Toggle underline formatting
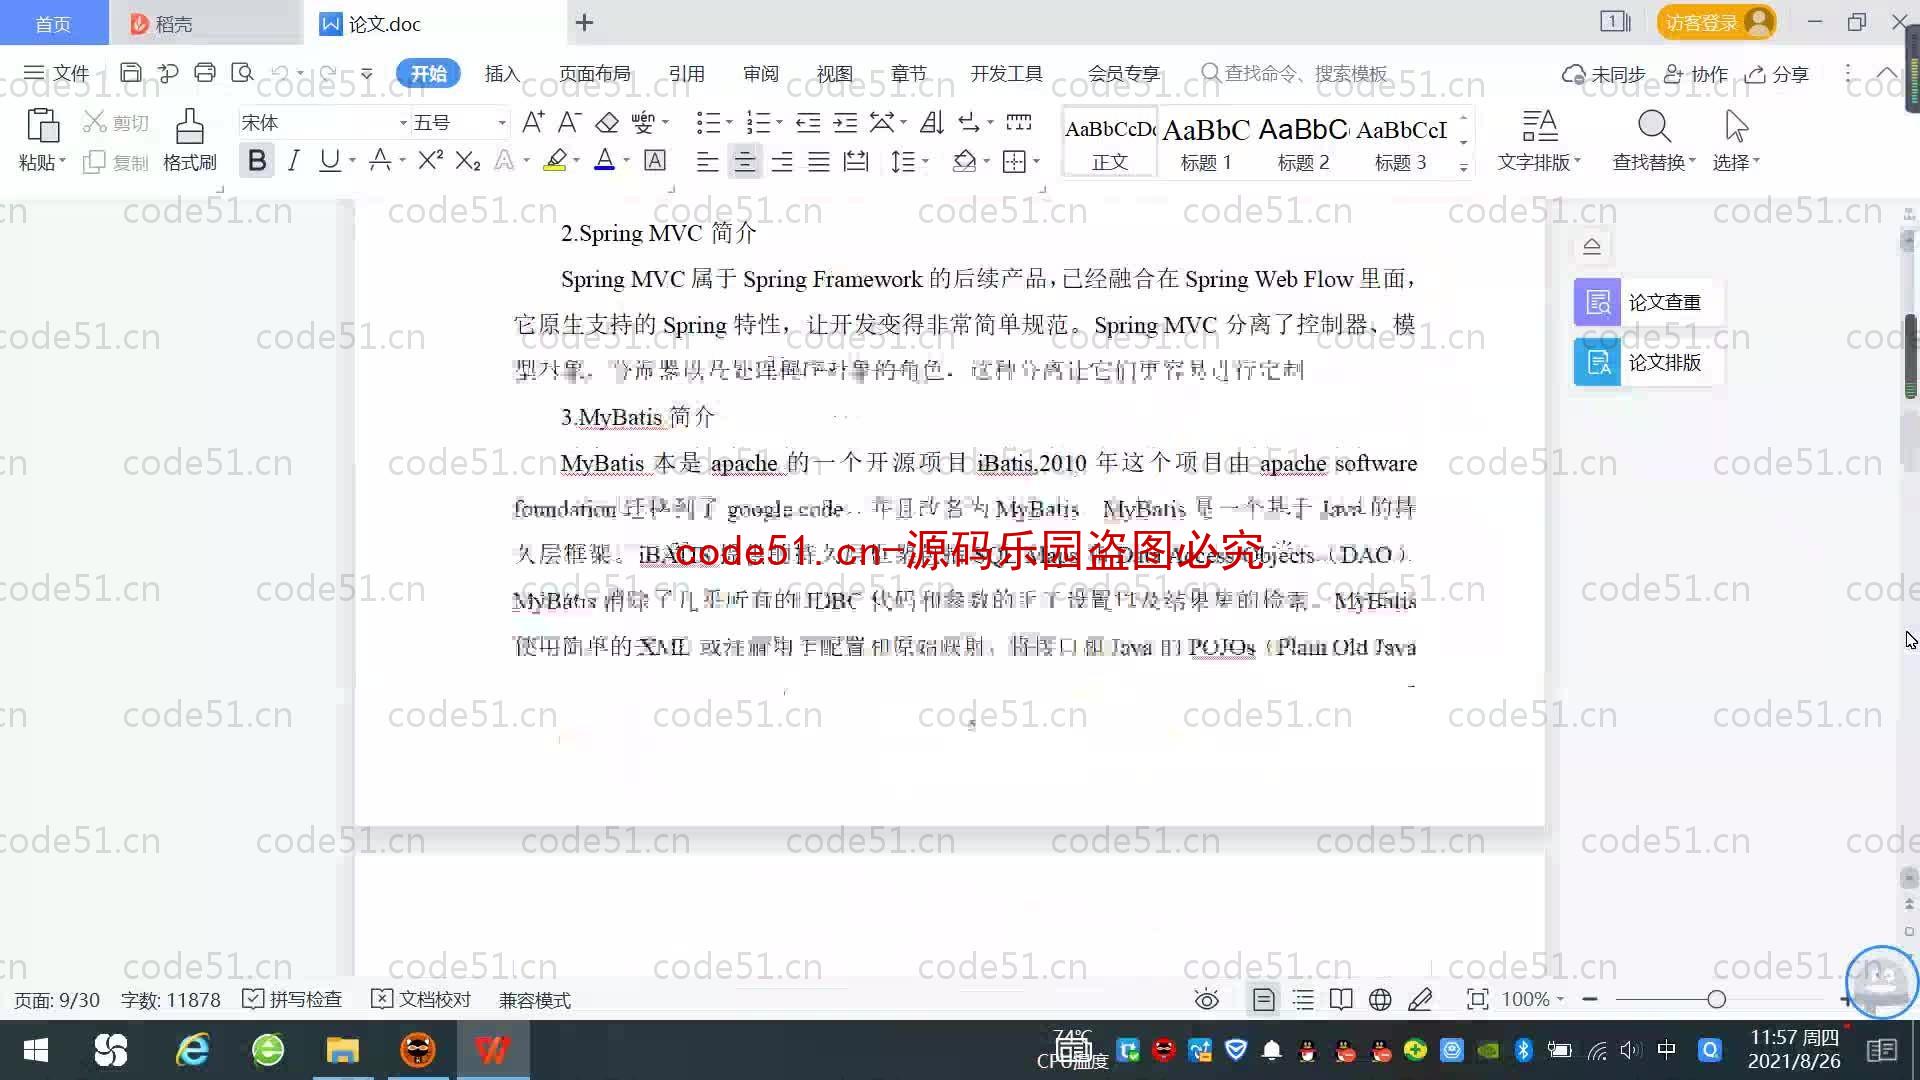This screenshot has height=1080, width=1920. 329,161
